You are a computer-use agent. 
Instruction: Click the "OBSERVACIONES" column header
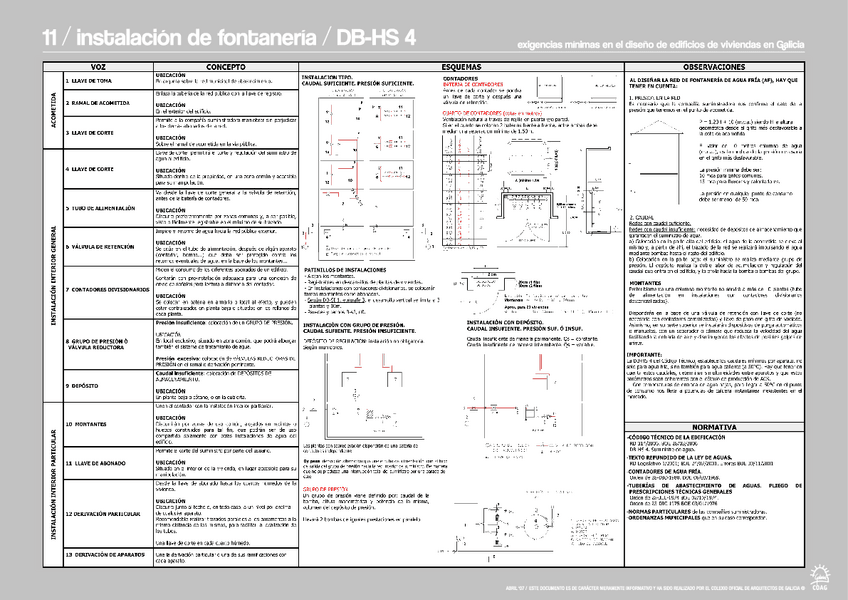point(714,67)
